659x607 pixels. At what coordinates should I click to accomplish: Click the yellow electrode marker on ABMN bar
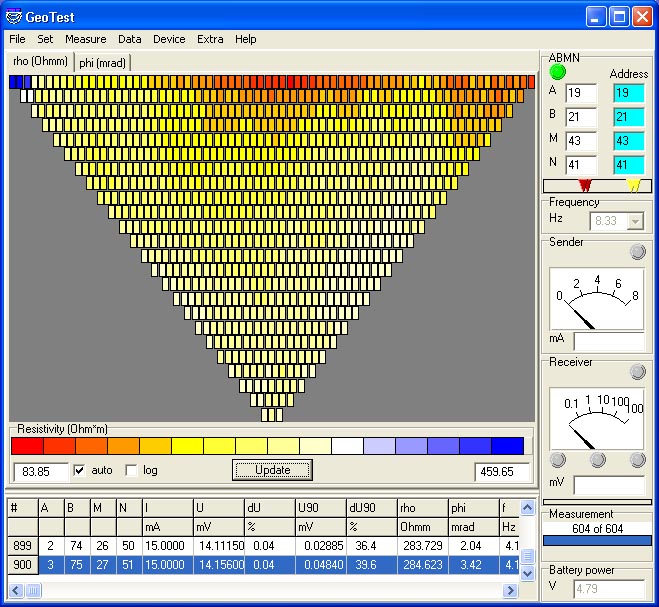click(633, 185)
